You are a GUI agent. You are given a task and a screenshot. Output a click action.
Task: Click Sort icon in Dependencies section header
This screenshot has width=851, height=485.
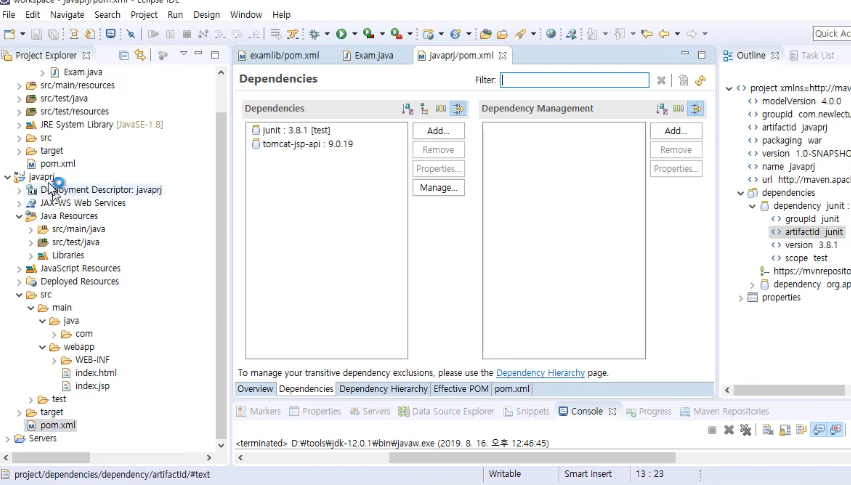point(407,109)
